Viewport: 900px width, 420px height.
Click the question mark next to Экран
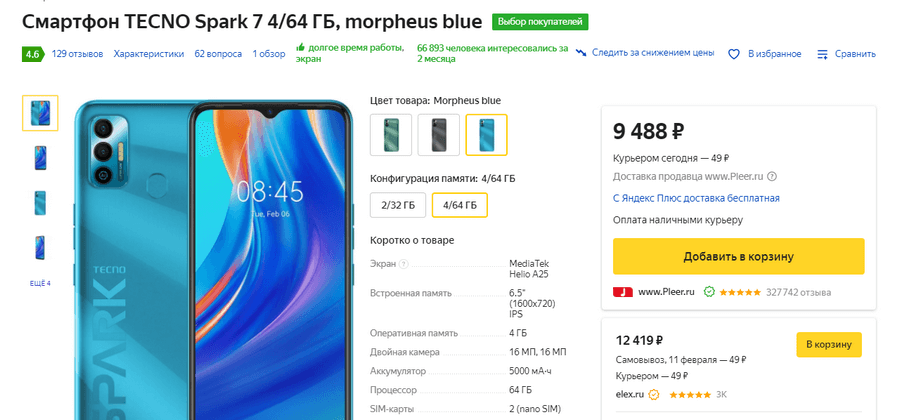(x=403, y=264)
